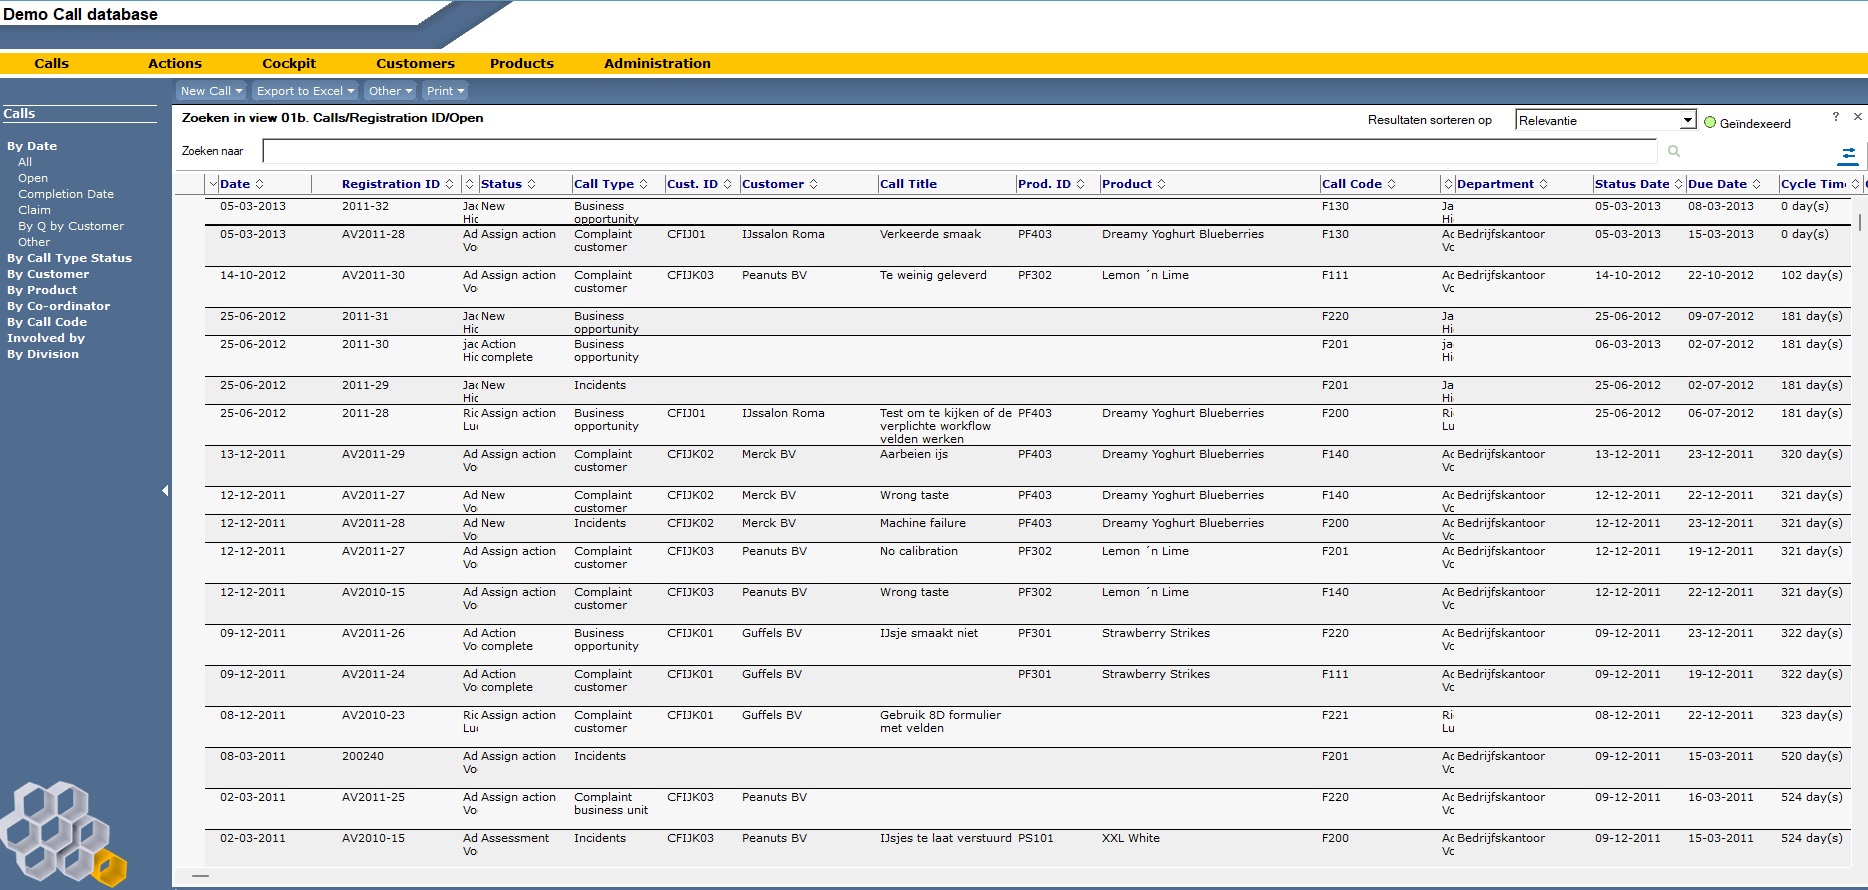This screenshot has height=890, width=1868.
Task: Open By Call Type Status view
Action: click(x=69, y=258)
